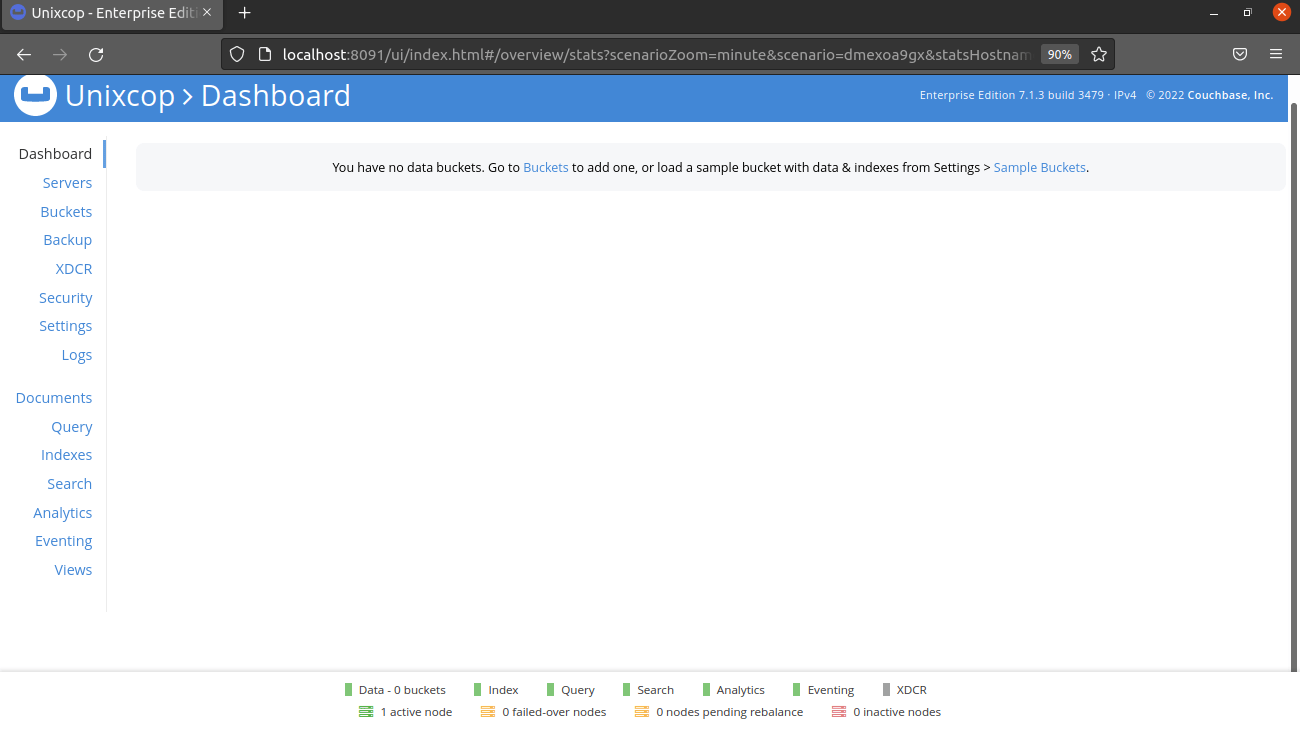
Task: Open Backup in the sidebar
Action: click(x=68, y=240)
